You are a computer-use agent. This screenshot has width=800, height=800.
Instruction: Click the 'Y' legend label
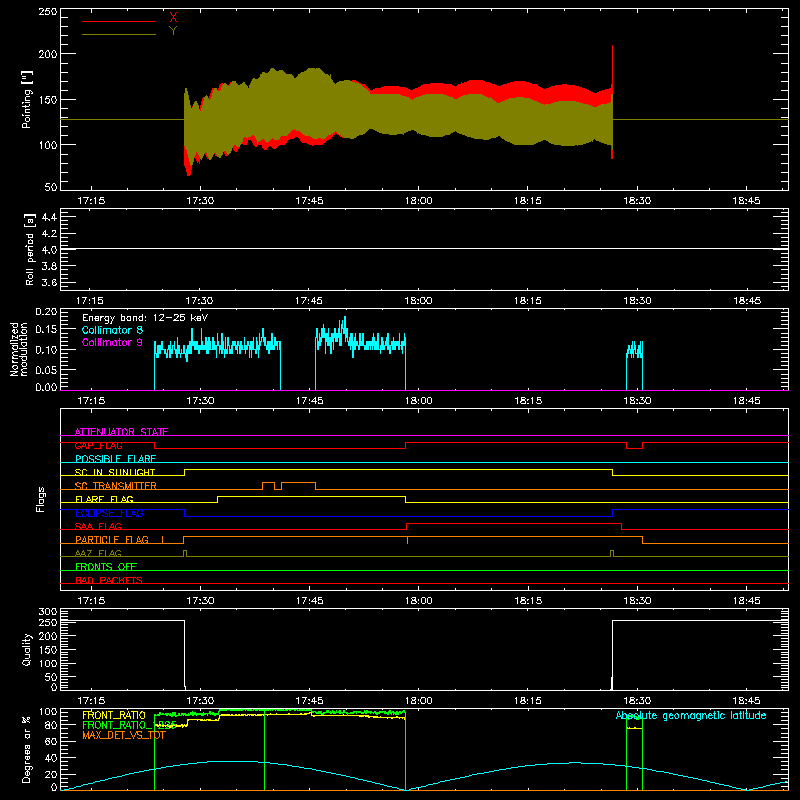(173, 31)
